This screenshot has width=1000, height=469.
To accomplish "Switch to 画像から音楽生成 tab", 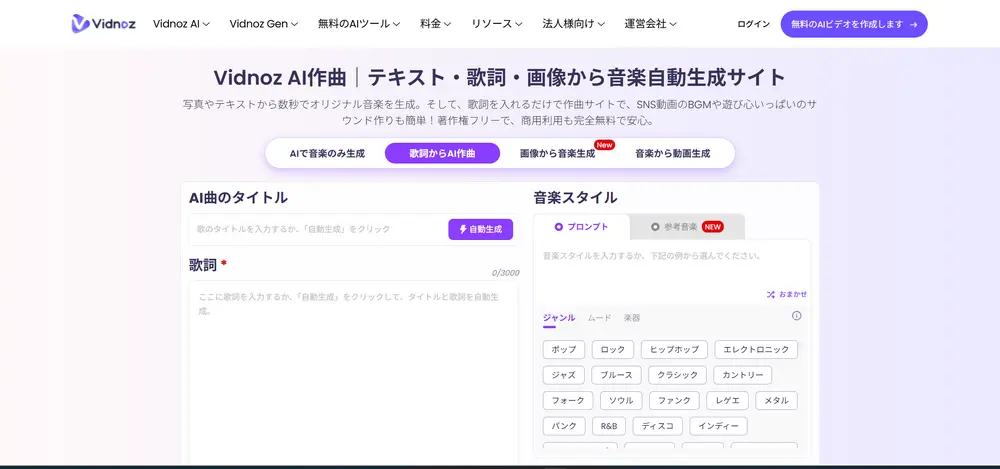I will point(557,153).
